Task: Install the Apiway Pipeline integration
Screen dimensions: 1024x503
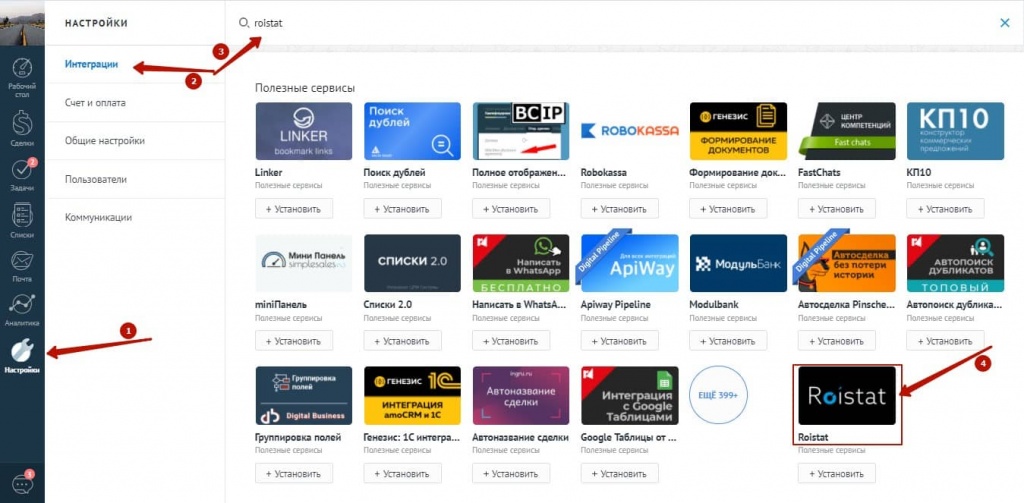Action: click(x=620, y=341)
